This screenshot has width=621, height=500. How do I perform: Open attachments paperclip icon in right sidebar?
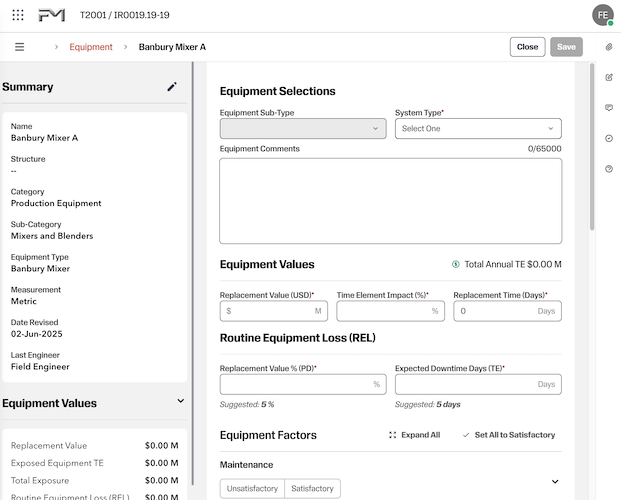click(x=609, y=47)
